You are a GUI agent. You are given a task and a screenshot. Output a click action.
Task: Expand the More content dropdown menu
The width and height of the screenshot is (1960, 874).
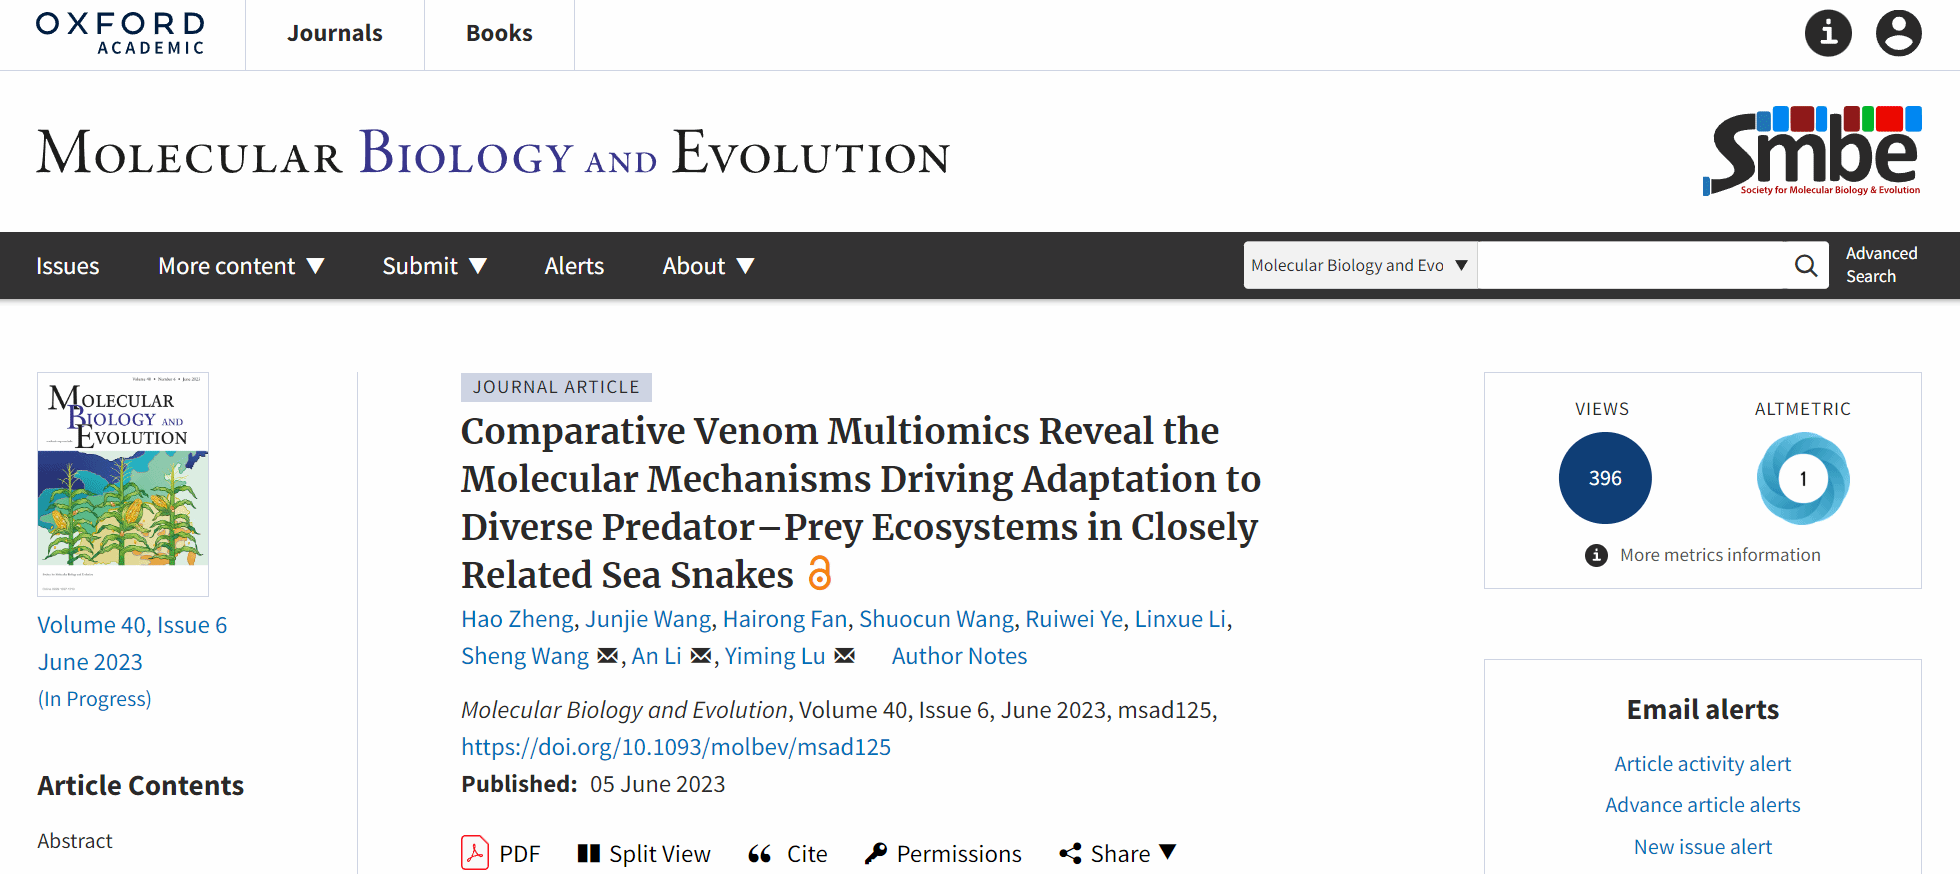[x=241, y=266]
